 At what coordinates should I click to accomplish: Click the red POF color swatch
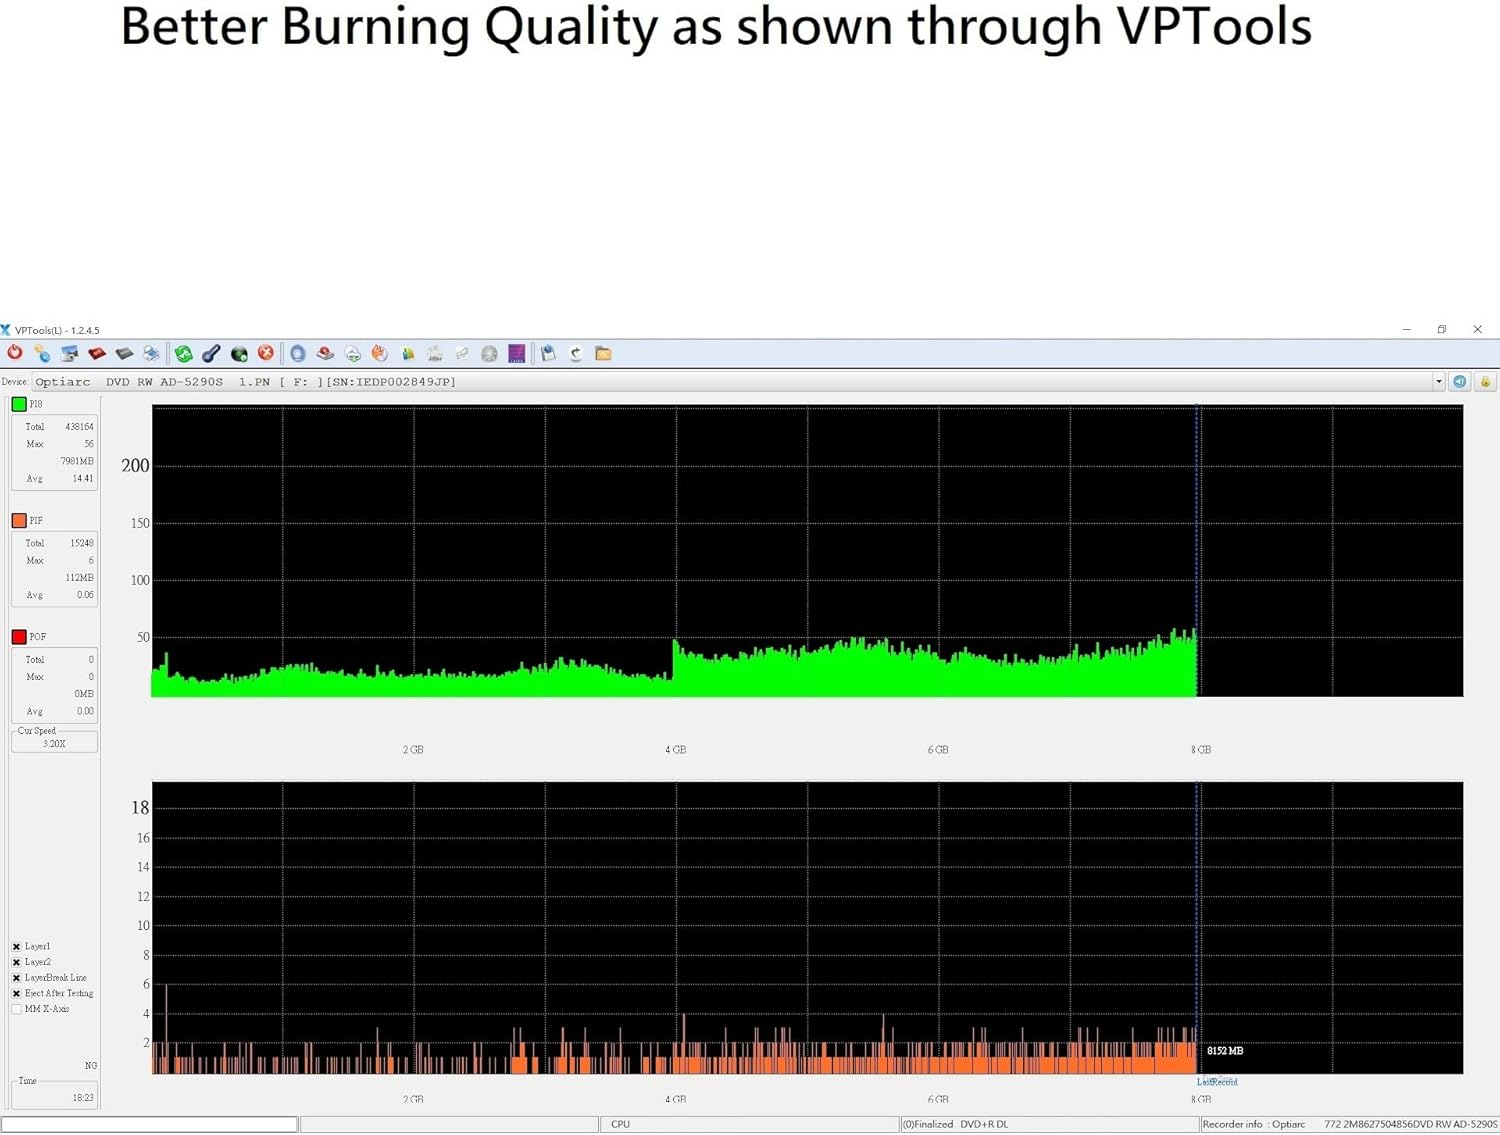point(19,637)
